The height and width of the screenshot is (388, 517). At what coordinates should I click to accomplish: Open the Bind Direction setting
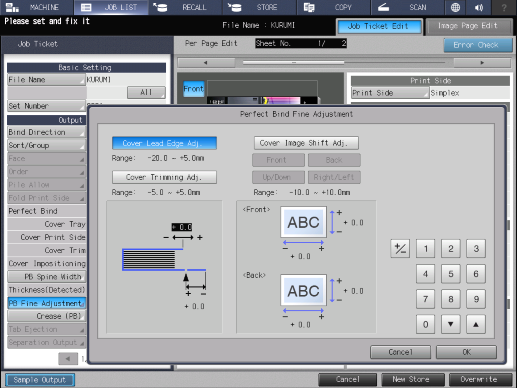click(46, 132)
